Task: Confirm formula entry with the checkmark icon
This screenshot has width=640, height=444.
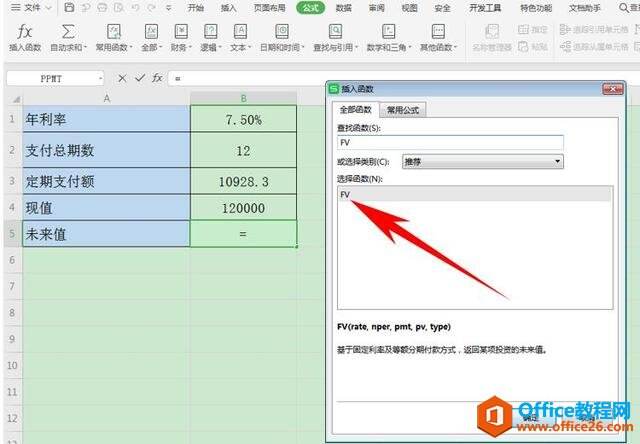Action: (140, 78)
